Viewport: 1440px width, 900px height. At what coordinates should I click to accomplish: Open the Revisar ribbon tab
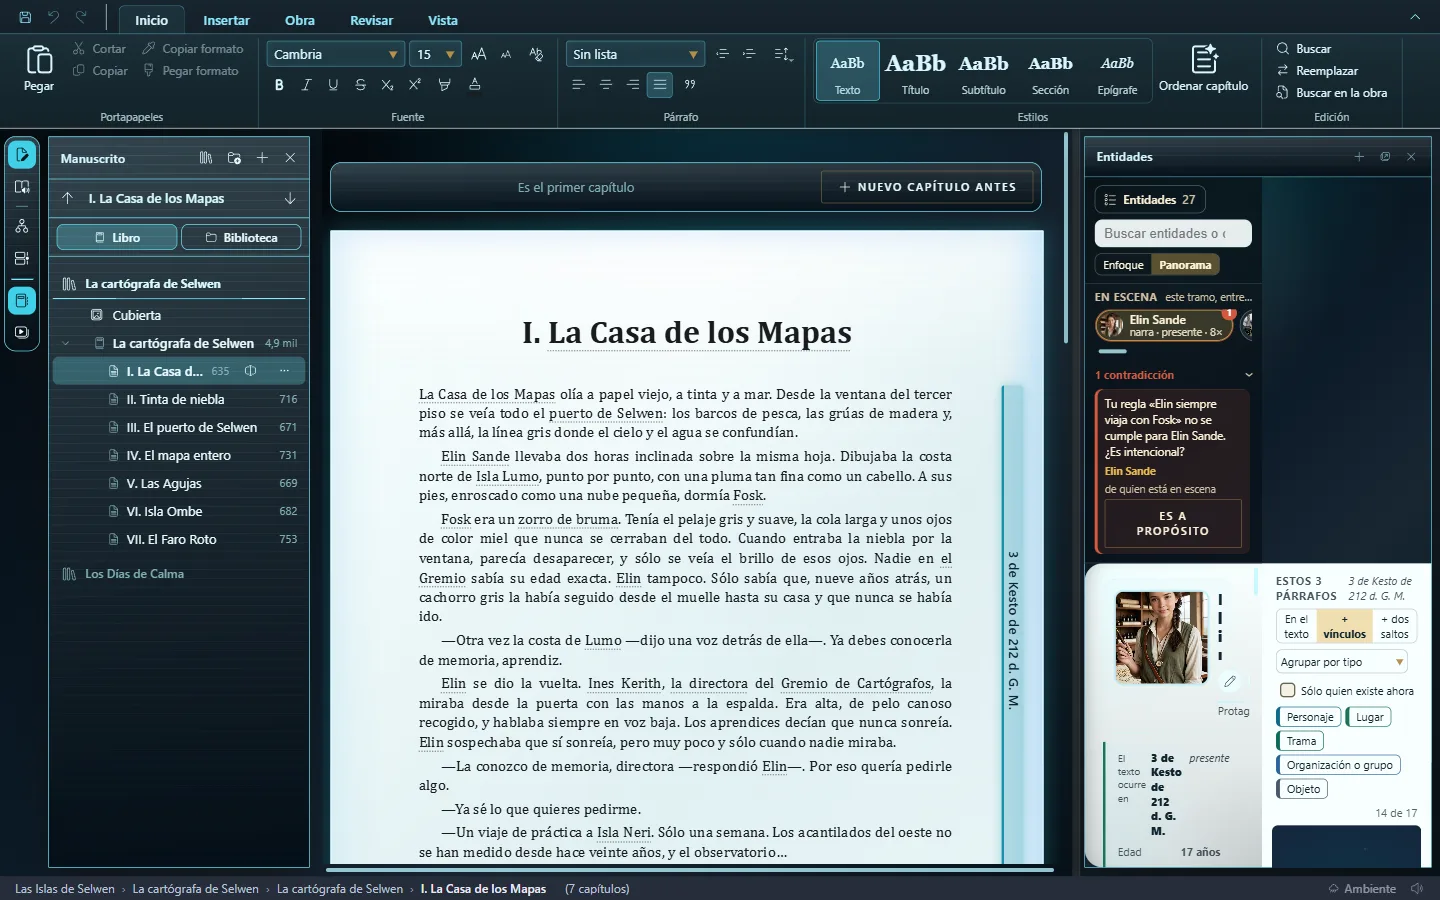(x=371, y=20)
